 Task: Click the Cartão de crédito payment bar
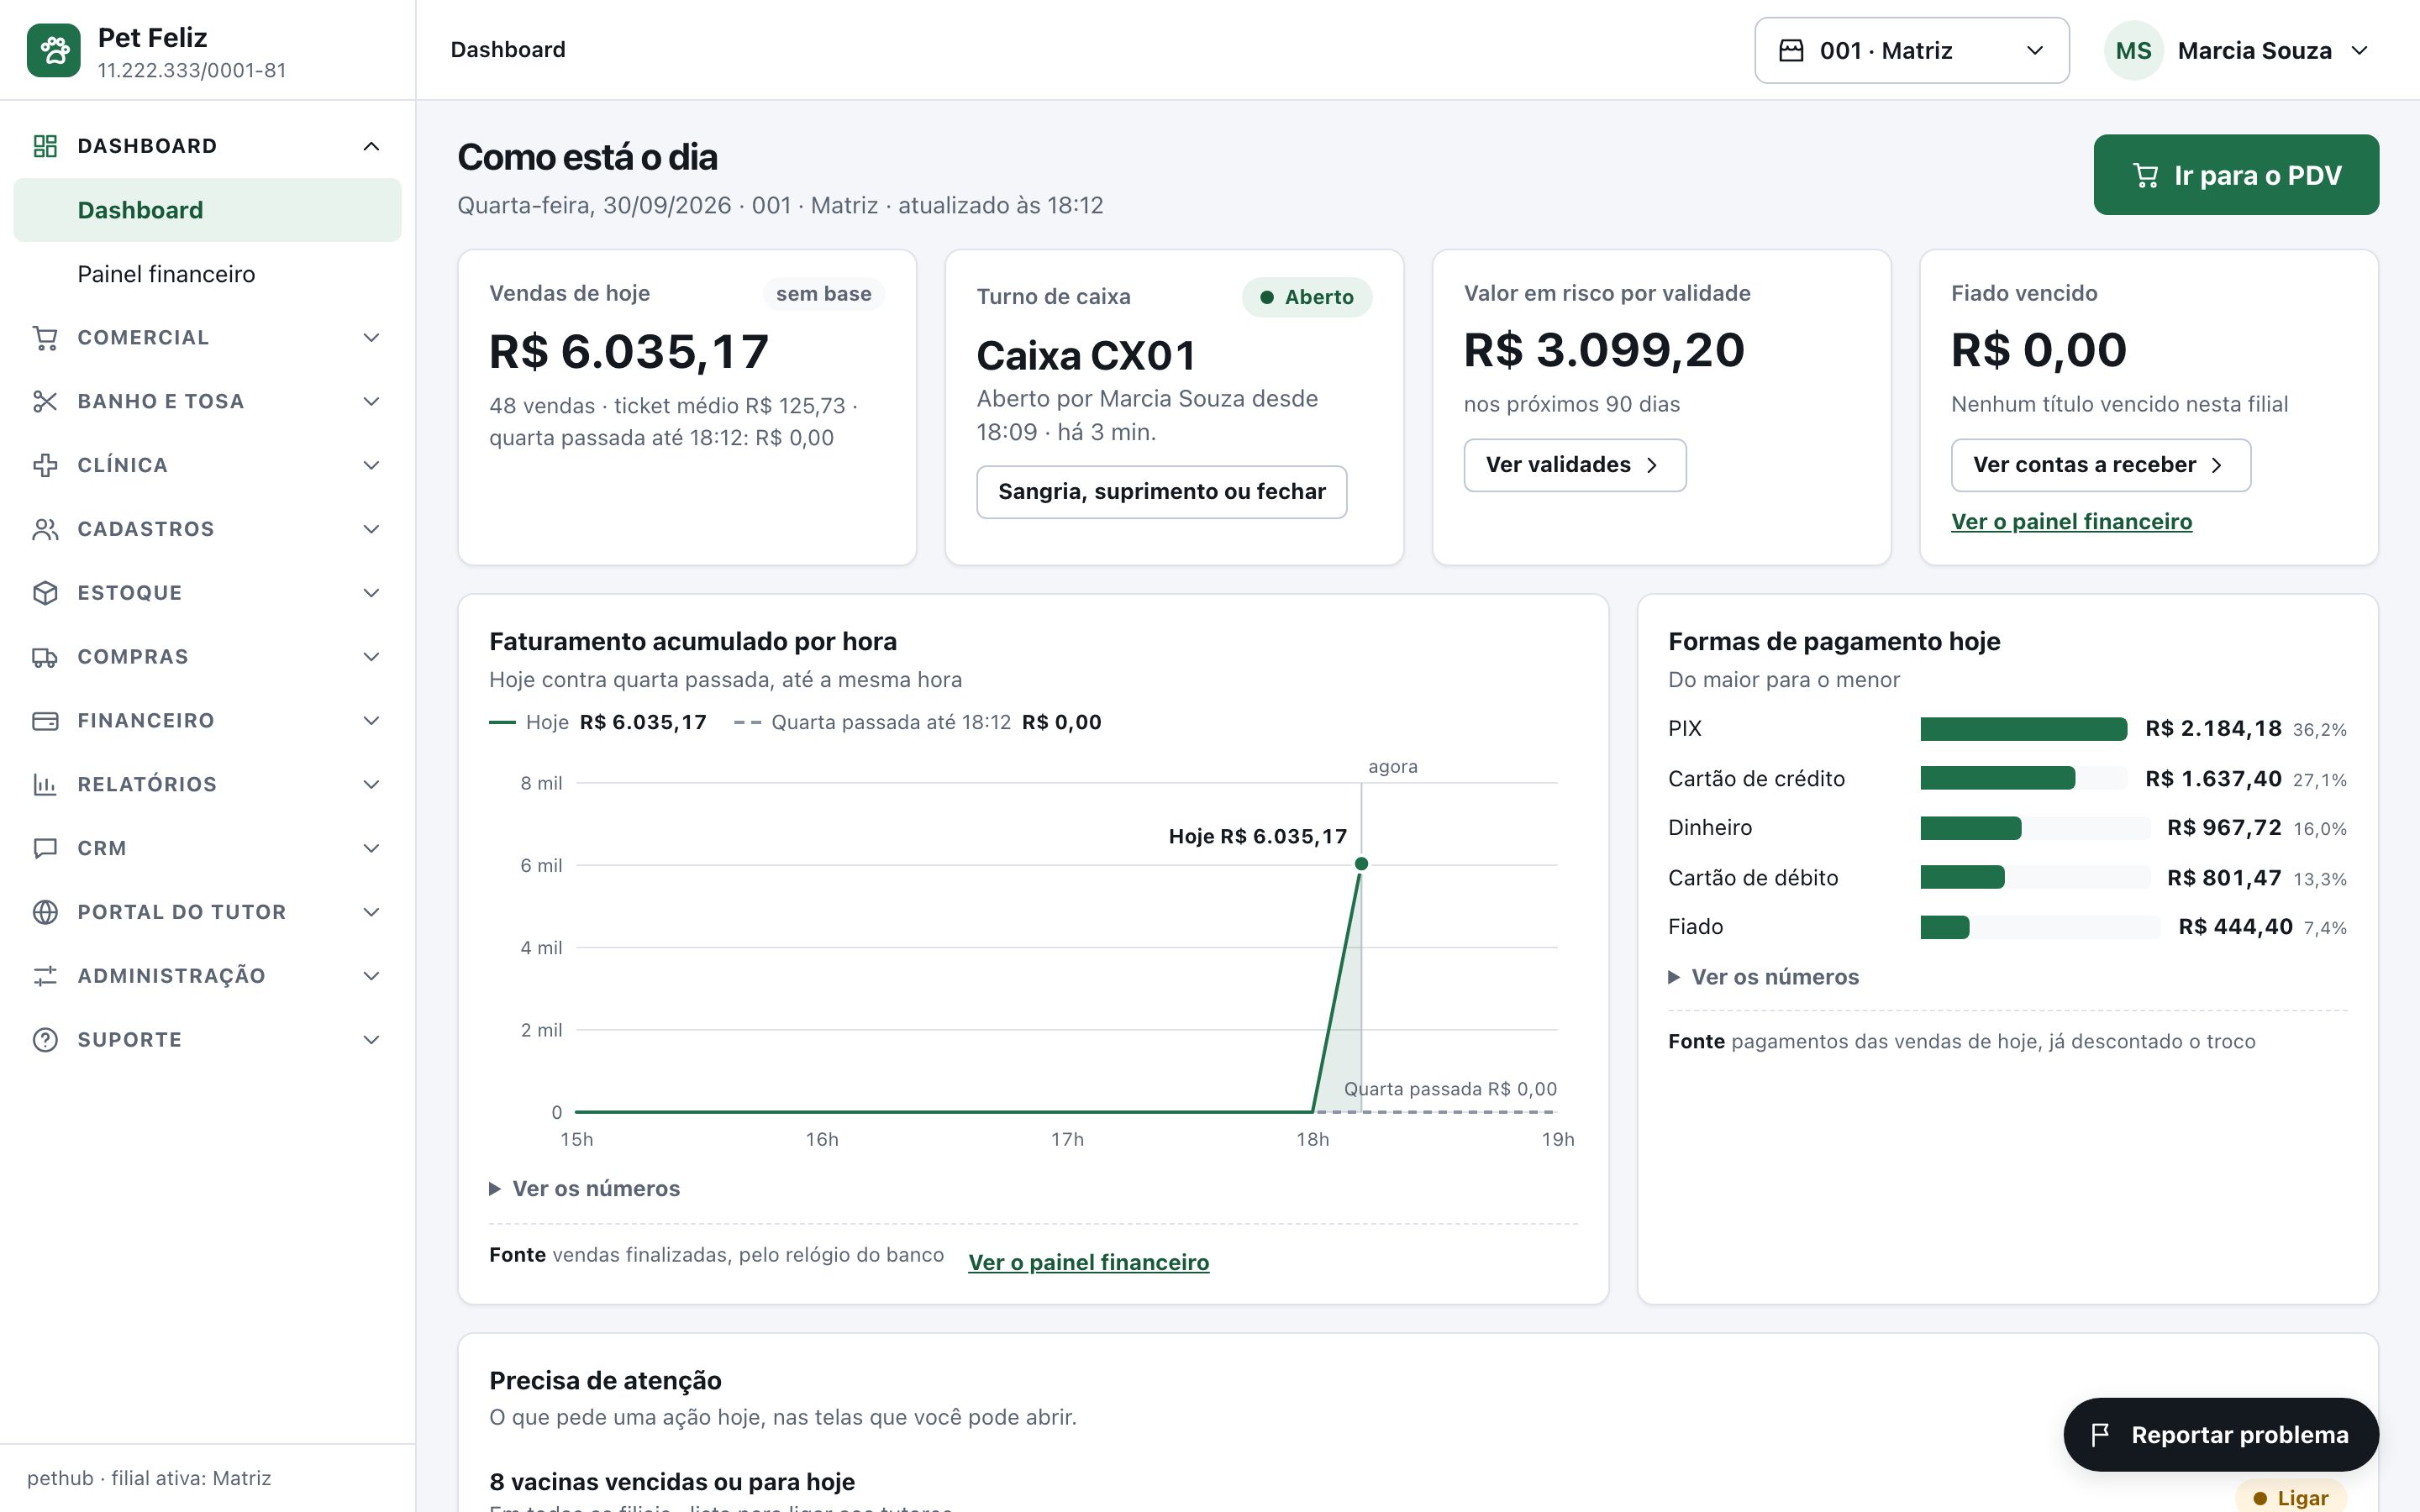1997,778
